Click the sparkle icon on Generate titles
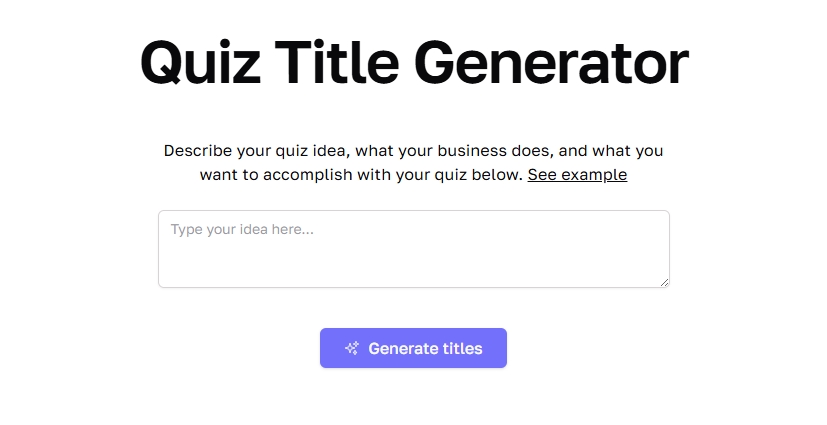The height and width of the screenshot is (425, 827). (x=351, y=348)
